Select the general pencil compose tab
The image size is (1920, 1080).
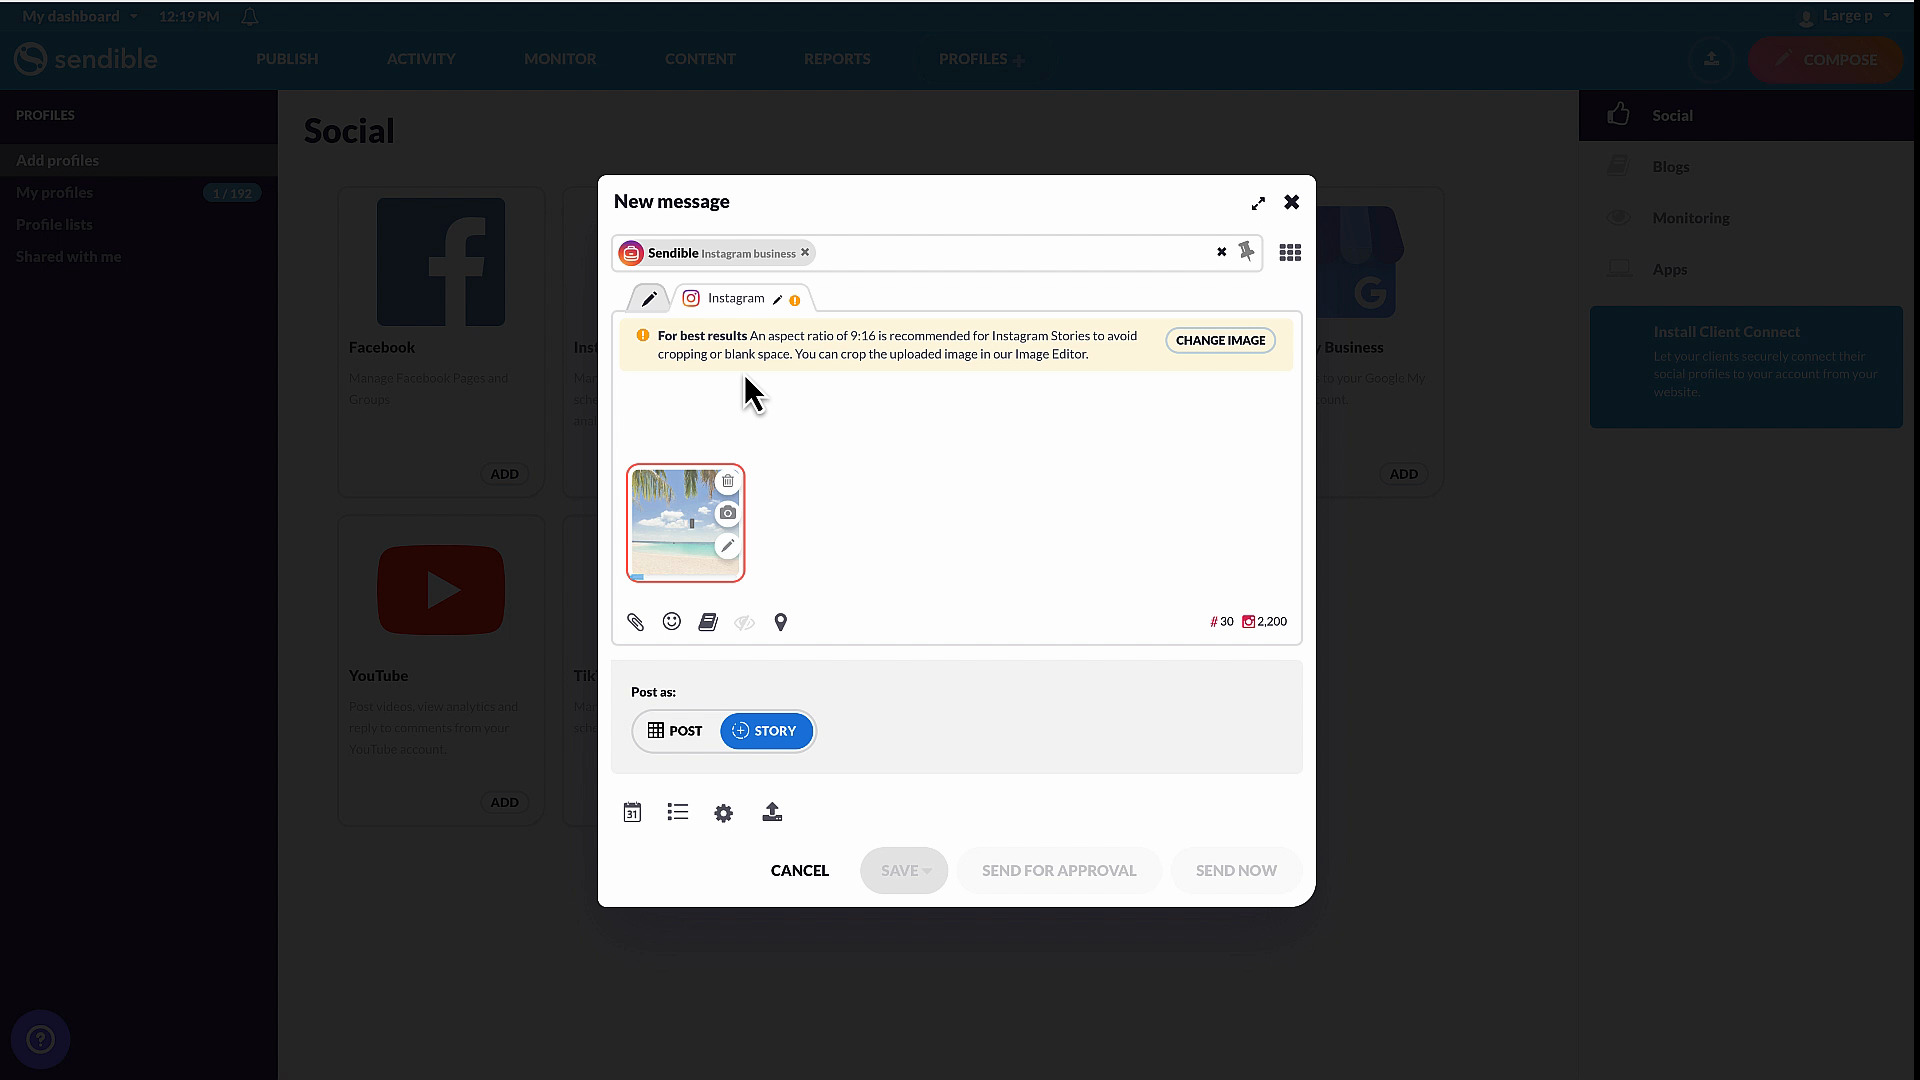coord(649,298)
